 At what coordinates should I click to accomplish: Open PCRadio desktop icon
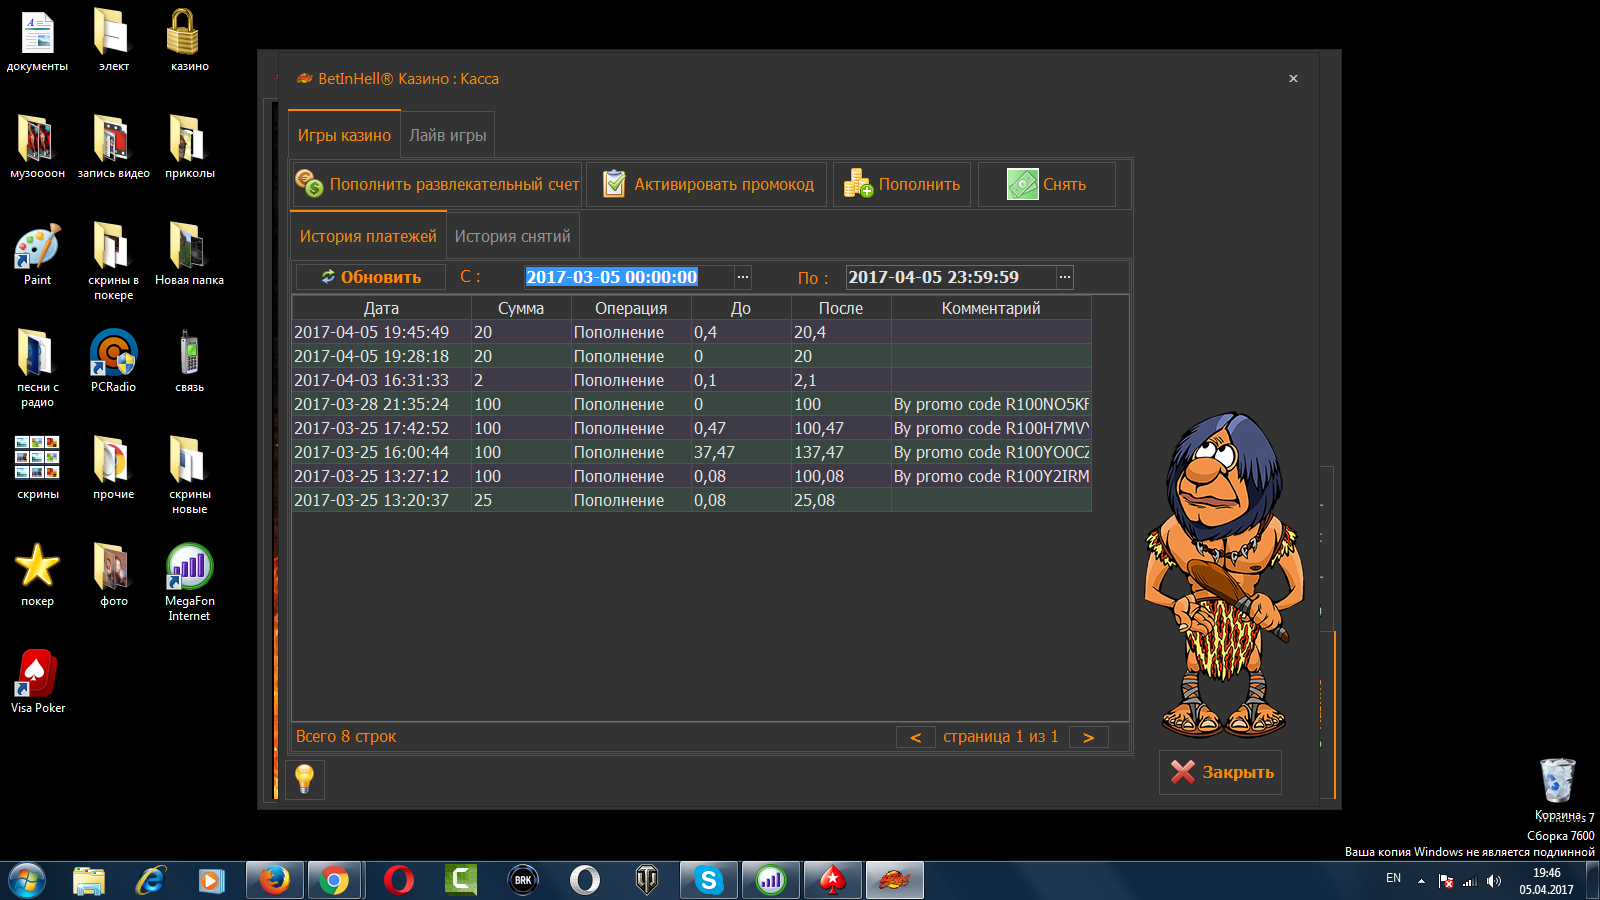coord(113,360)
